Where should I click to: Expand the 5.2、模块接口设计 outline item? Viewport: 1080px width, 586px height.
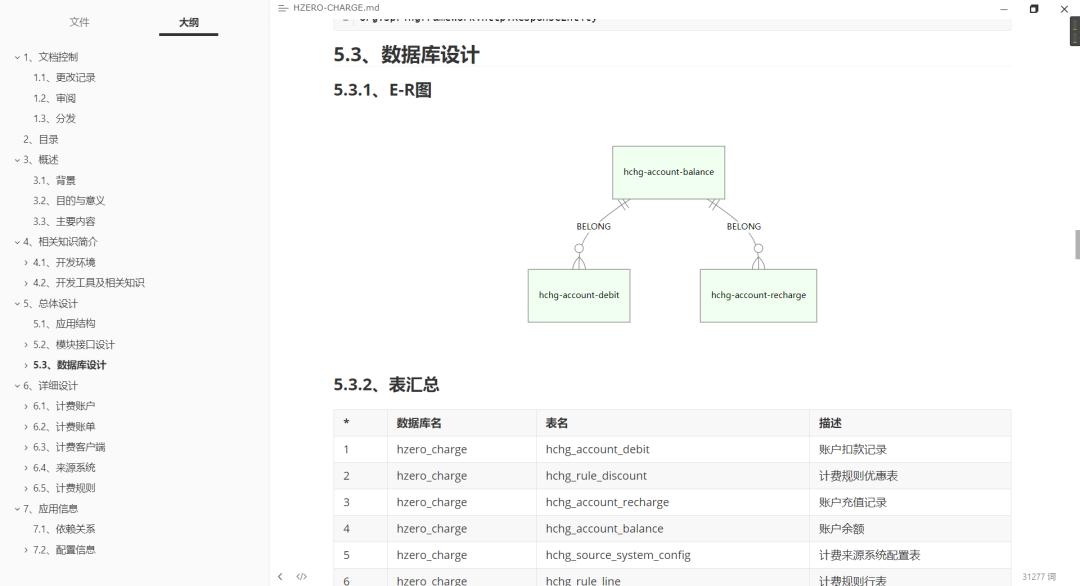click(x=26, y=345)
